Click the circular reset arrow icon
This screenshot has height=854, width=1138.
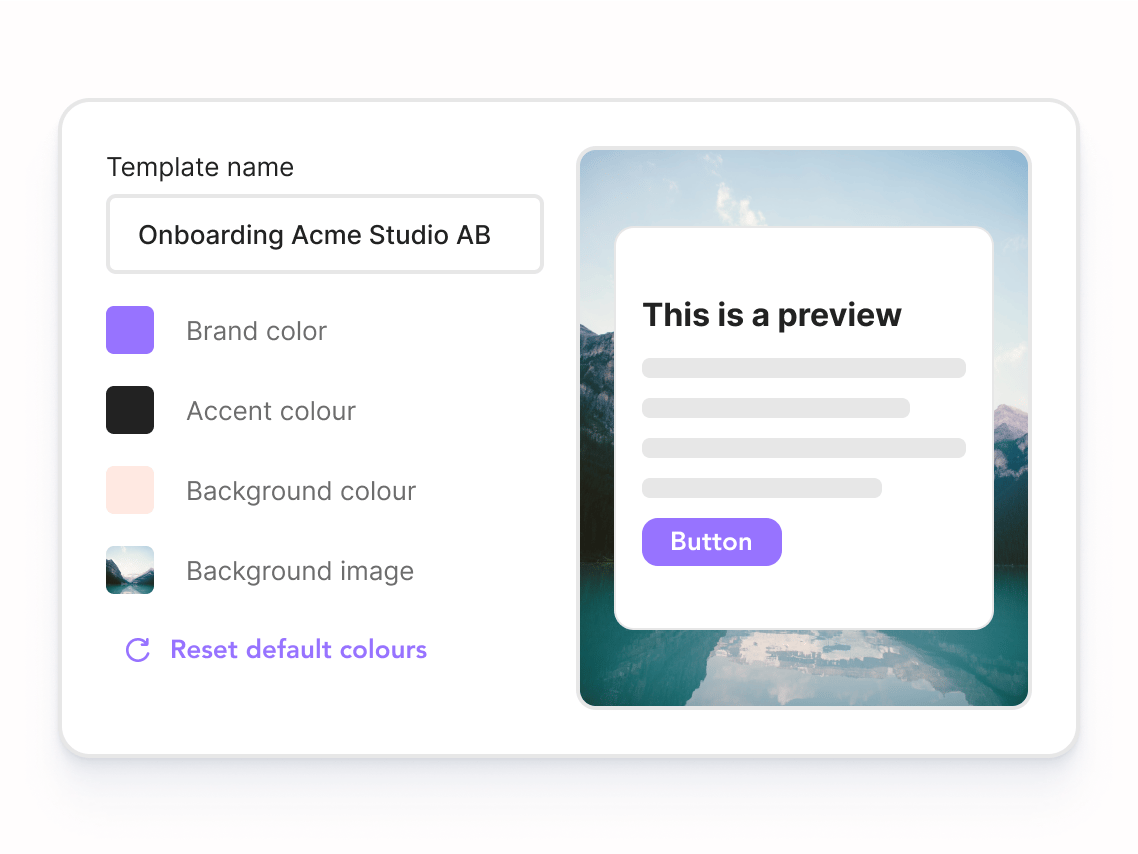coord(138,650)
